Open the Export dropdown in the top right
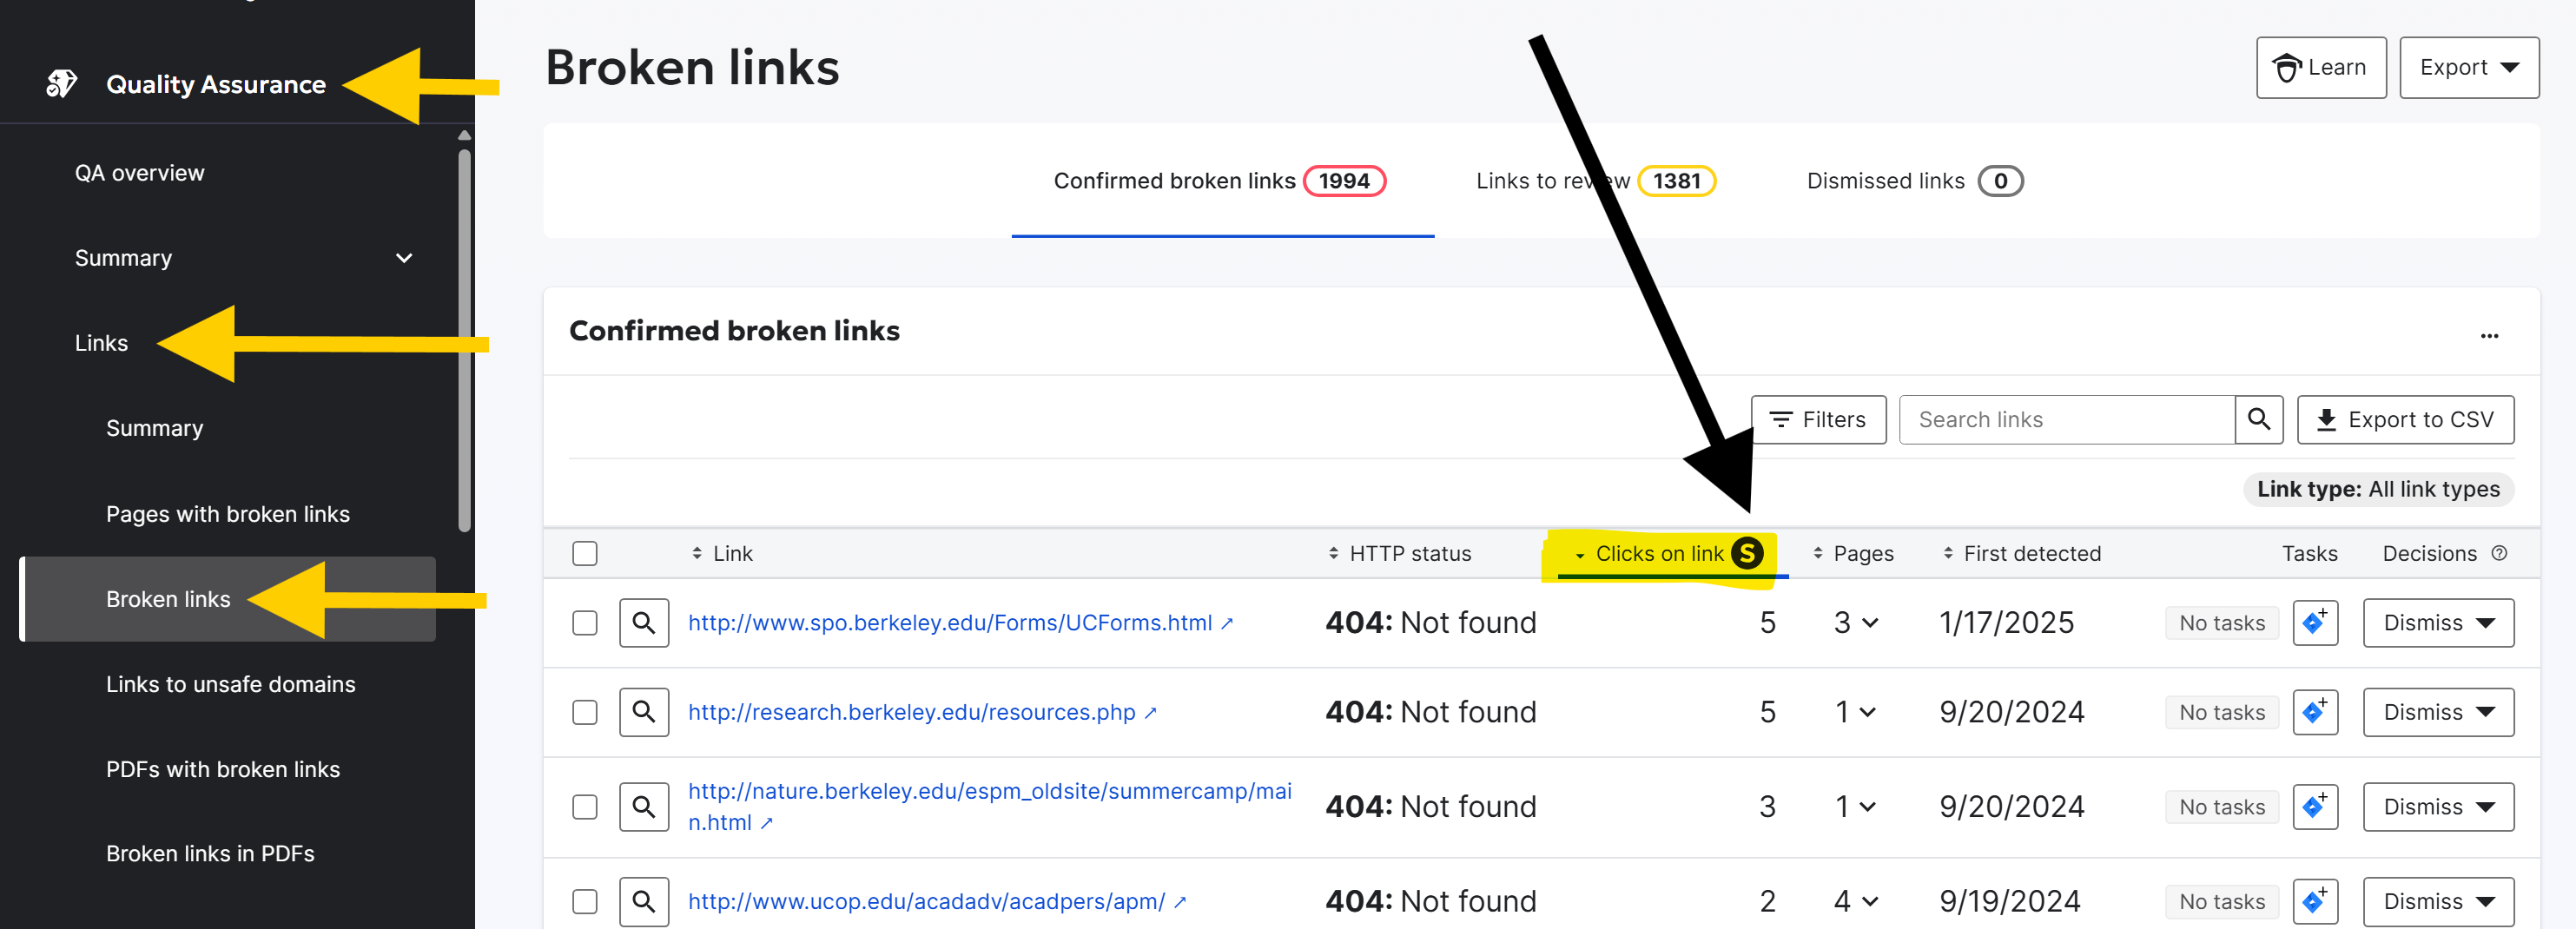Viewport: 2576px width, 929px height. (x=2467, y=67)
